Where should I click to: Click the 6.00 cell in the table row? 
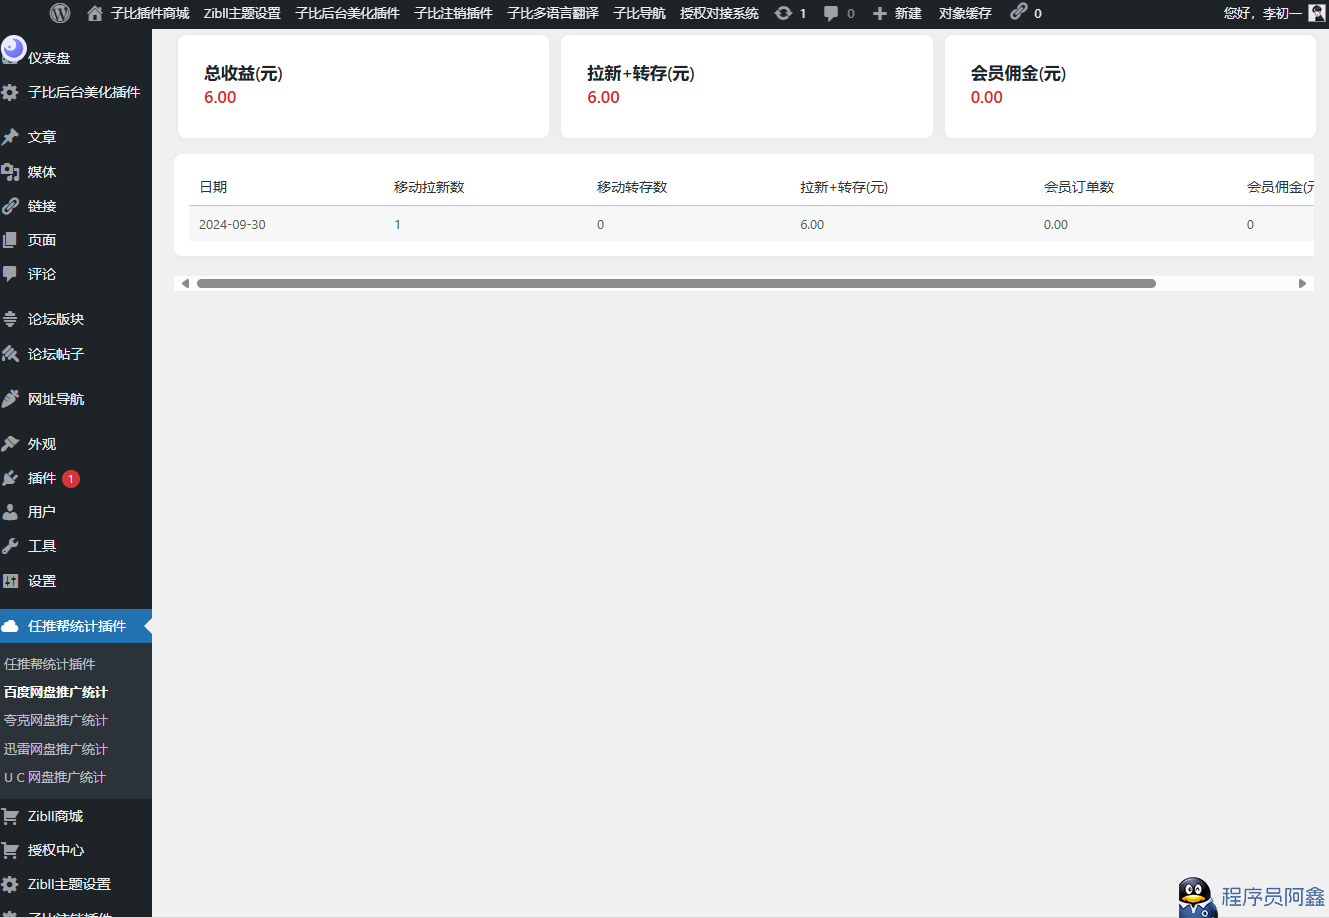pos(812,225)
